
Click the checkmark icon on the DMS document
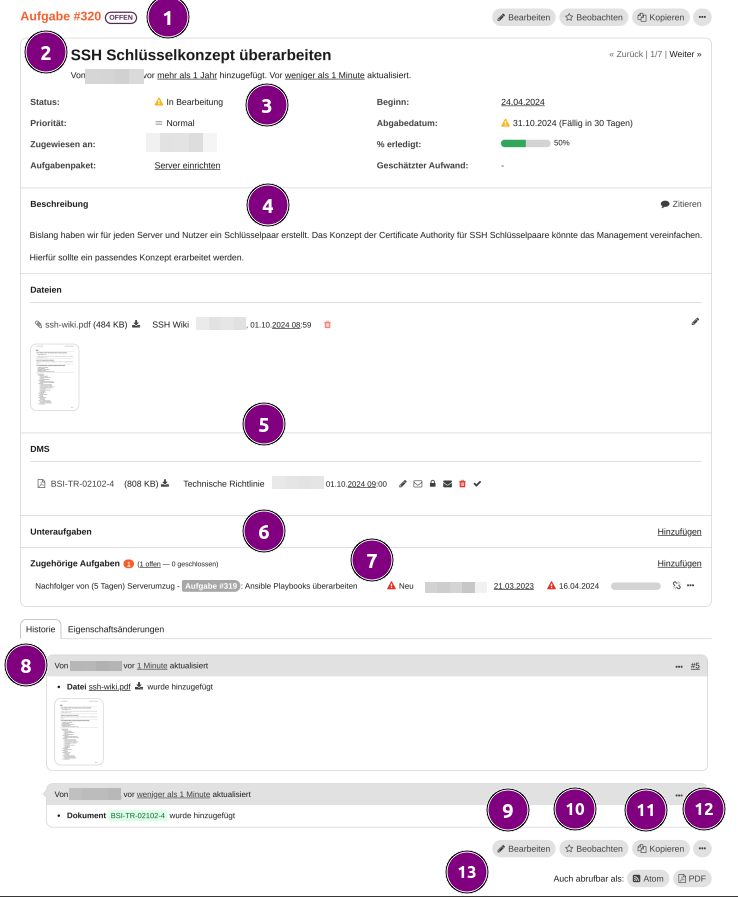(477, 484)
